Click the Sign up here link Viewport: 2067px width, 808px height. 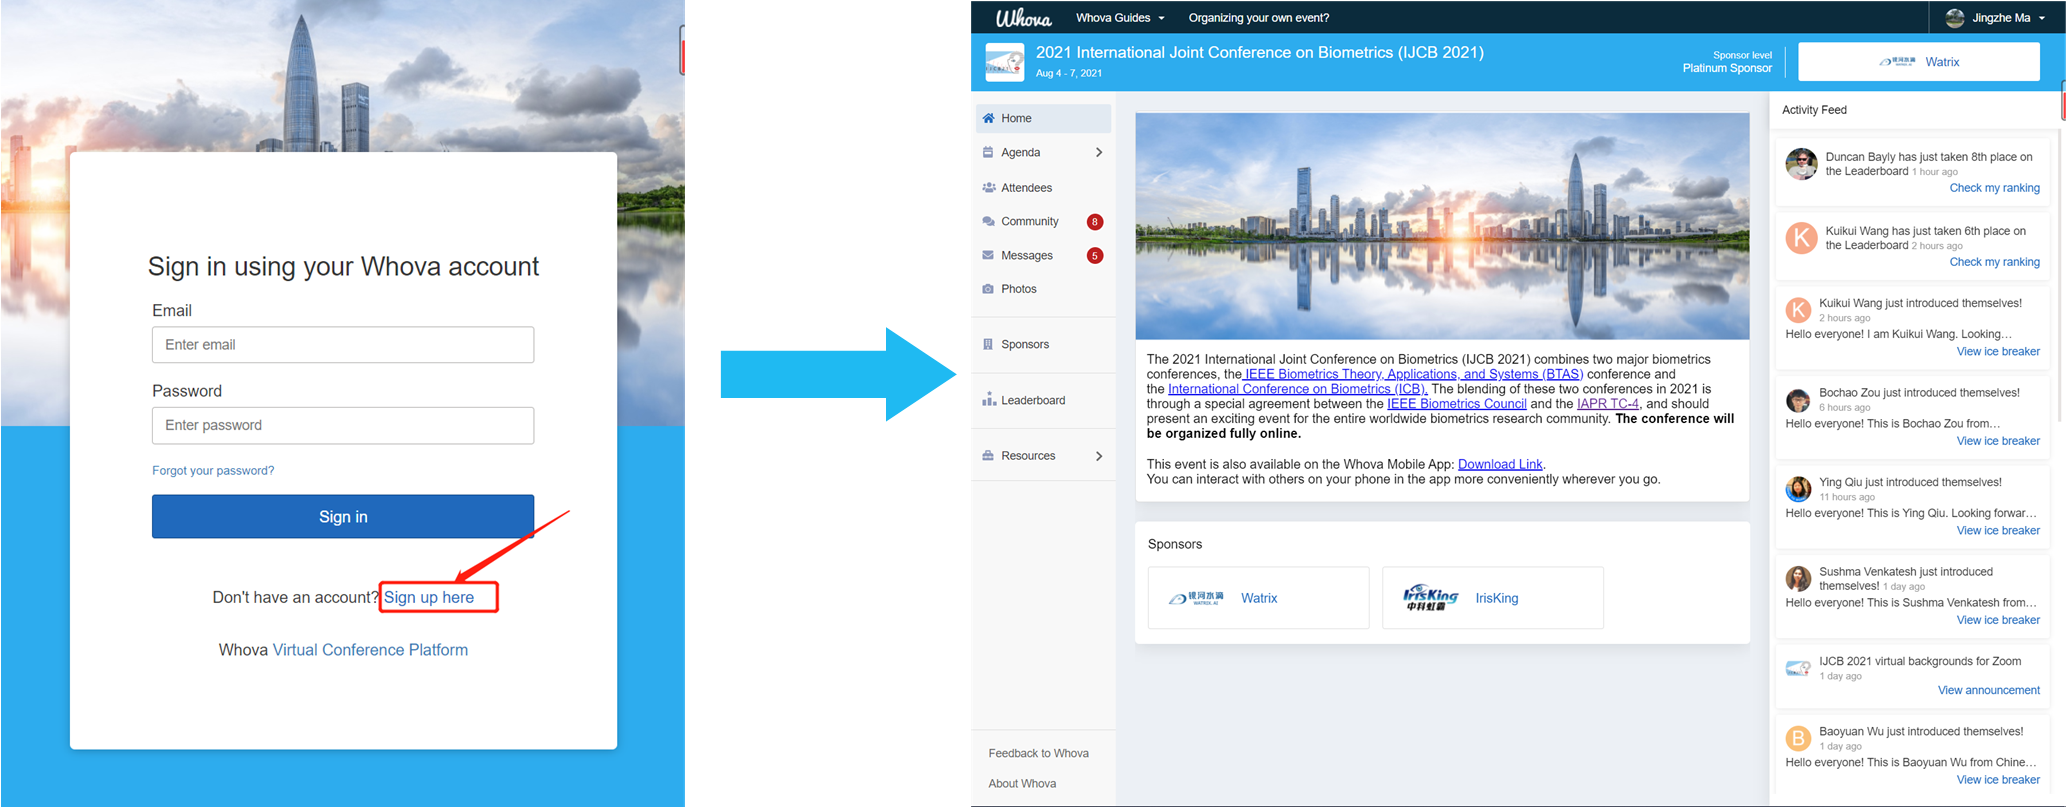429,597
